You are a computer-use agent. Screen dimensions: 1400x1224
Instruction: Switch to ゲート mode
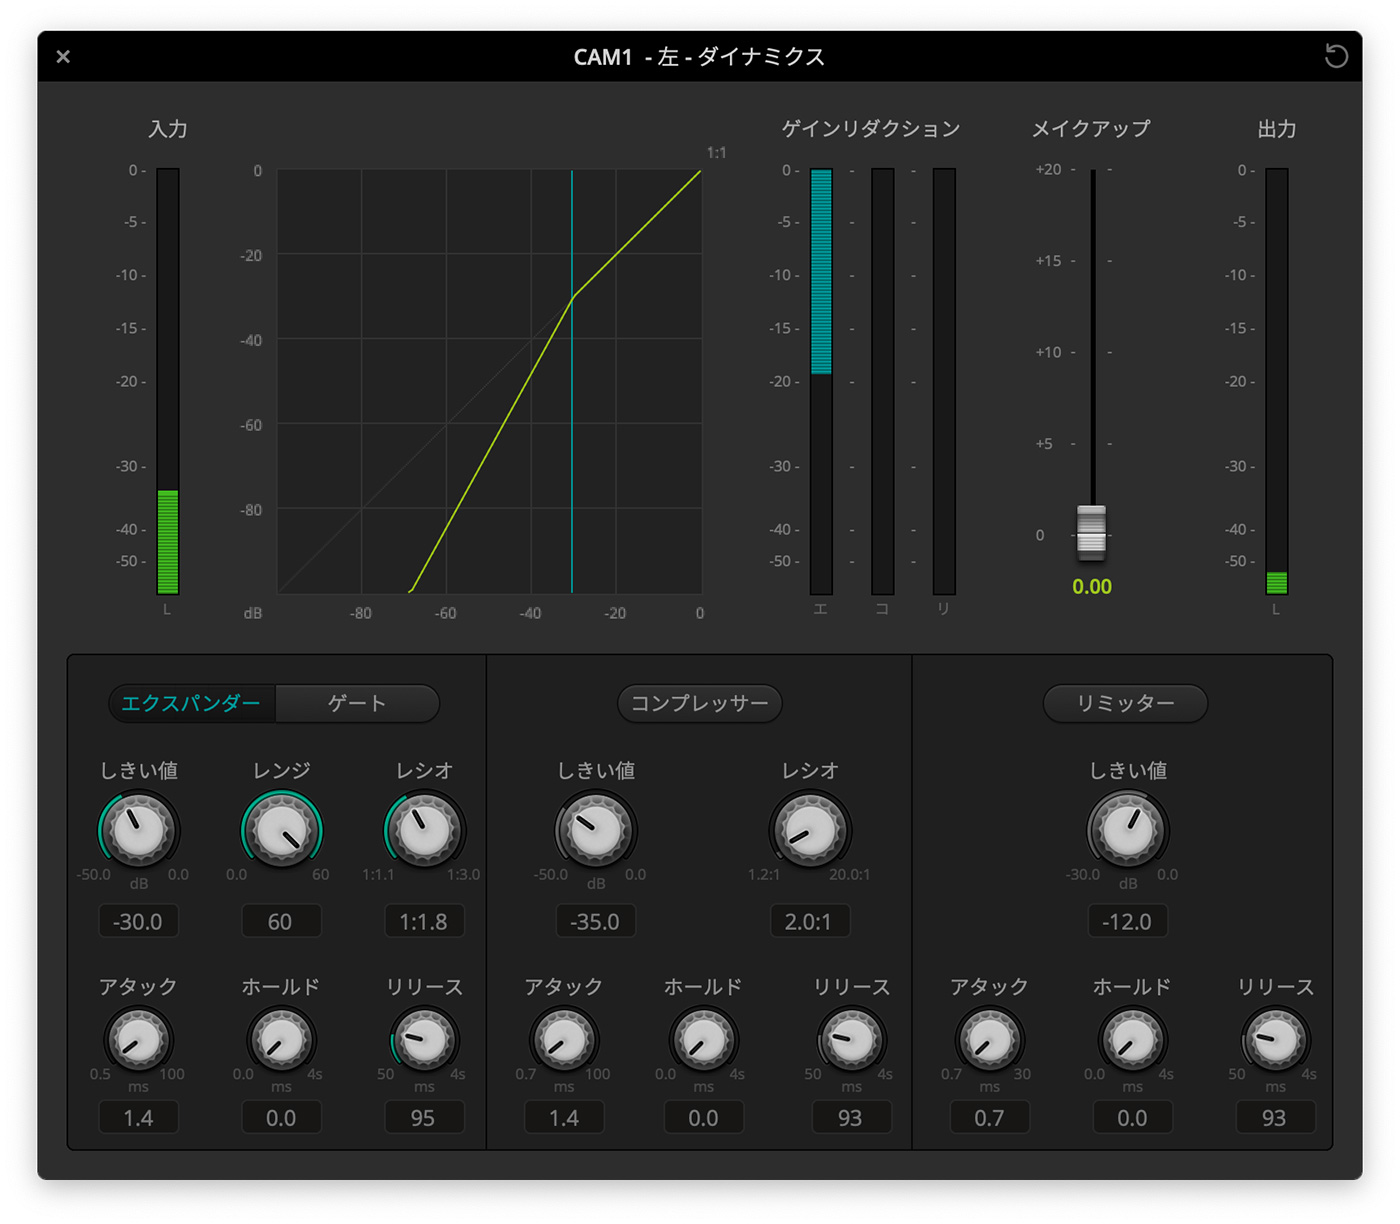(x=357, y=703)
